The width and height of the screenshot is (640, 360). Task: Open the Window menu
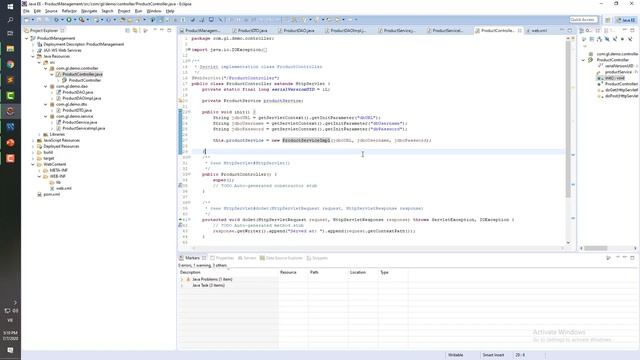click(154, 11)
